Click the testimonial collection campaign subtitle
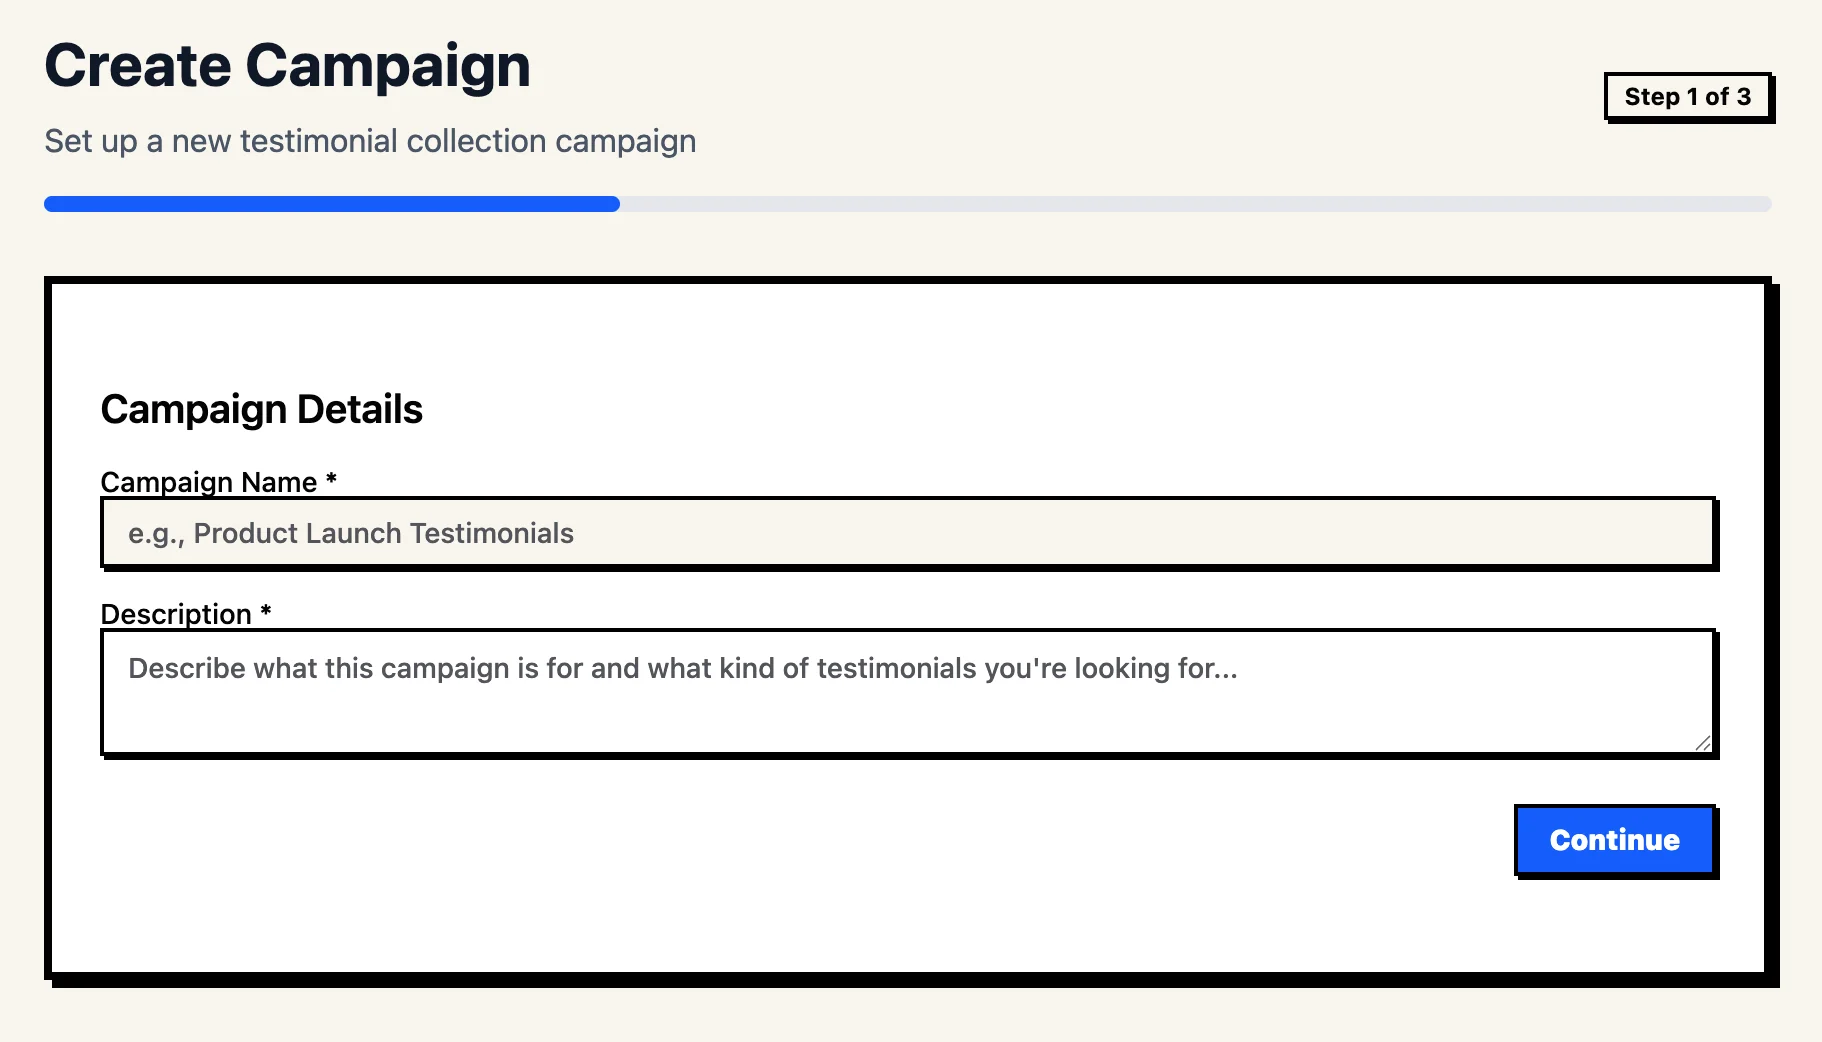The image size is (1822, 1042). coord(370,141)
